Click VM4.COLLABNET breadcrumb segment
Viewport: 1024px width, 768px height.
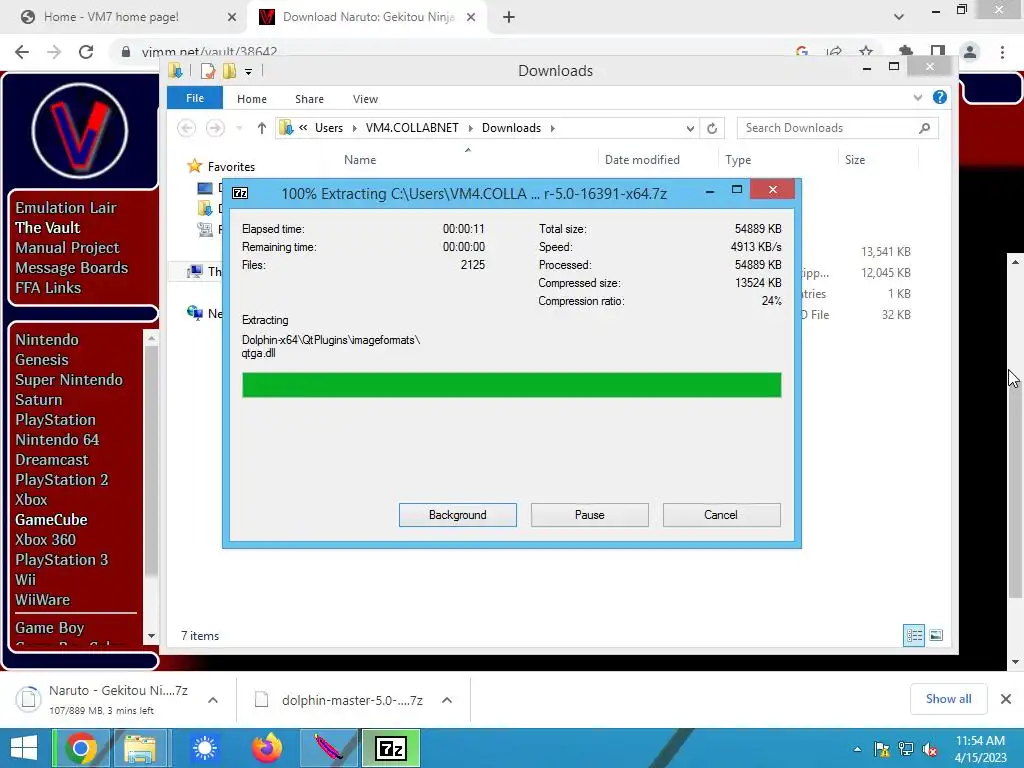coord(412,128)
